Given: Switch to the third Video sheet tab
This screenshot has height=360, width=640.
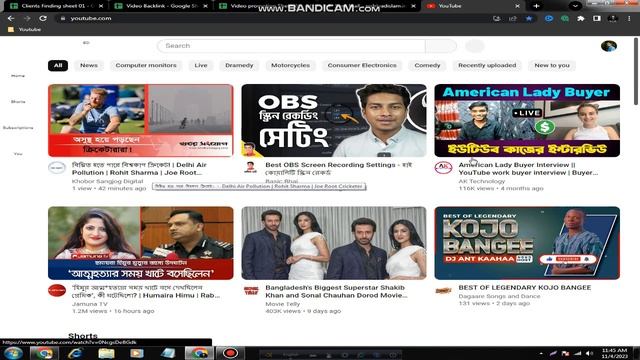Looking at the screenshot, I should point(261,6).
